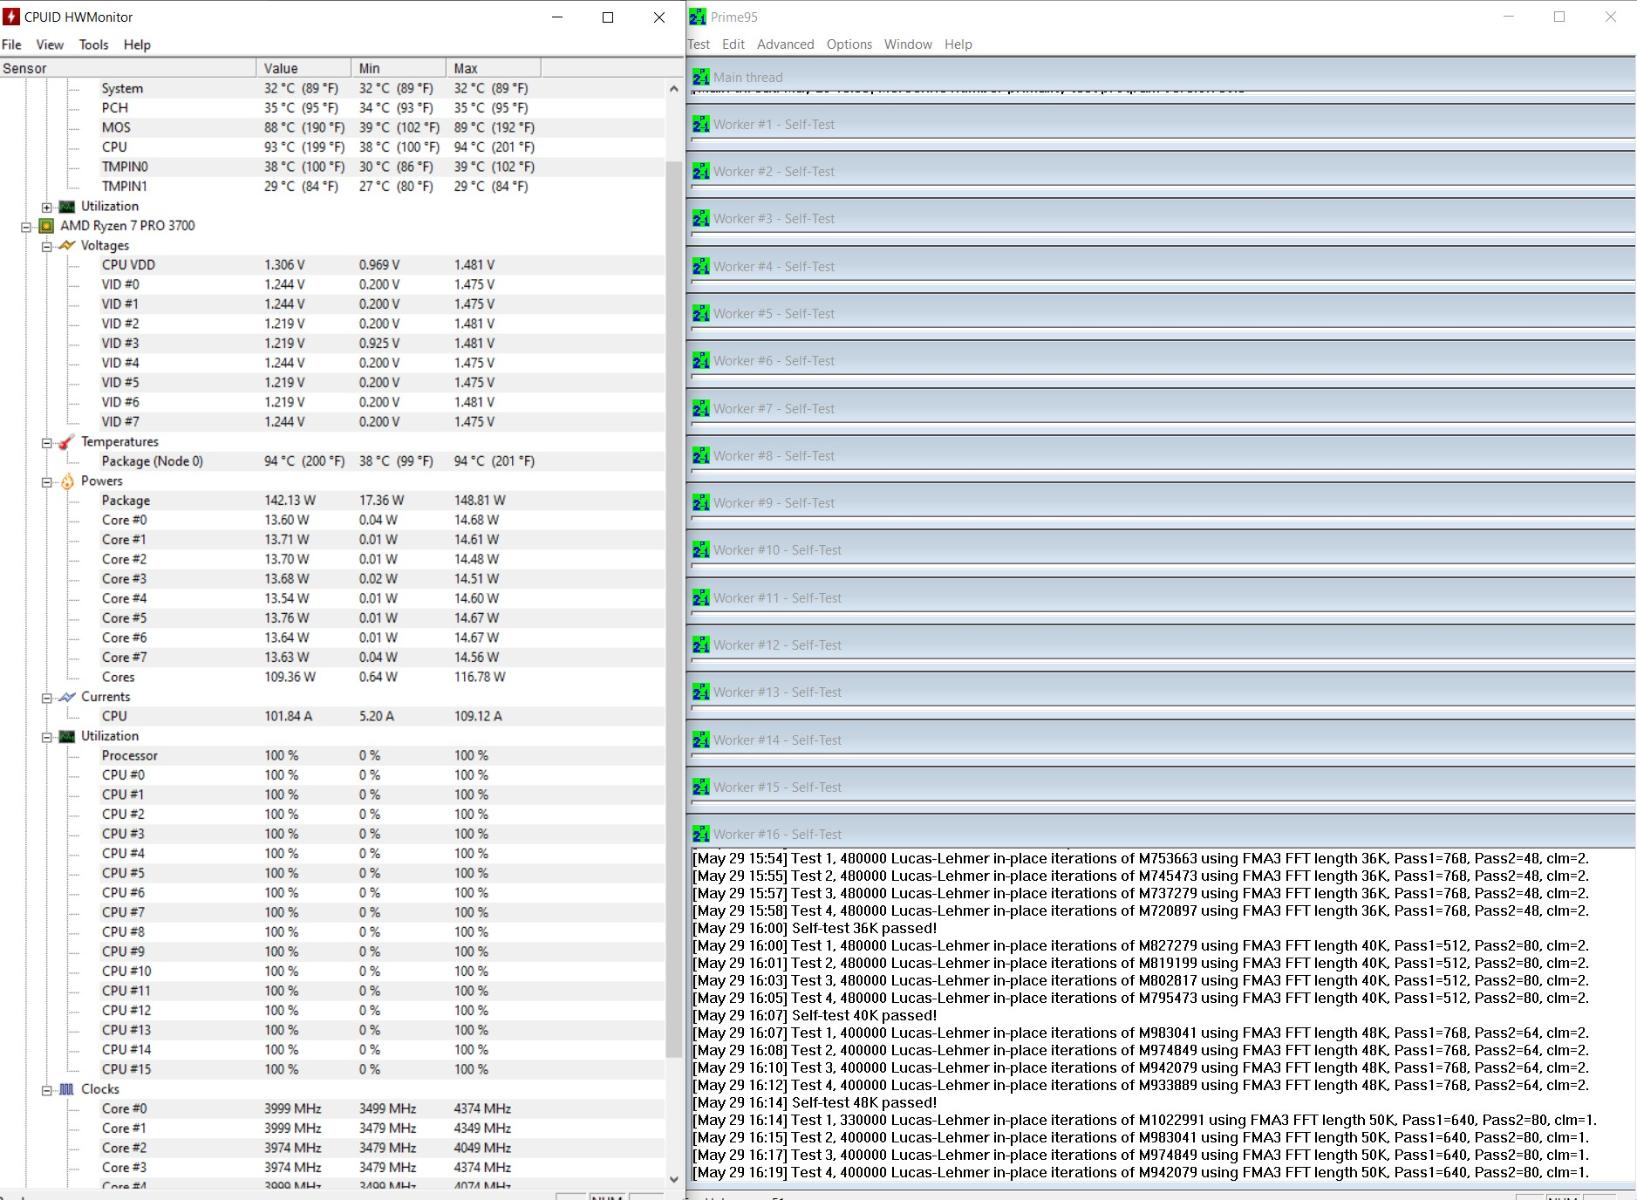This screenshot has height=1200, width=1637.
Task: Open HWMonitor View menu
Action: 50,45
